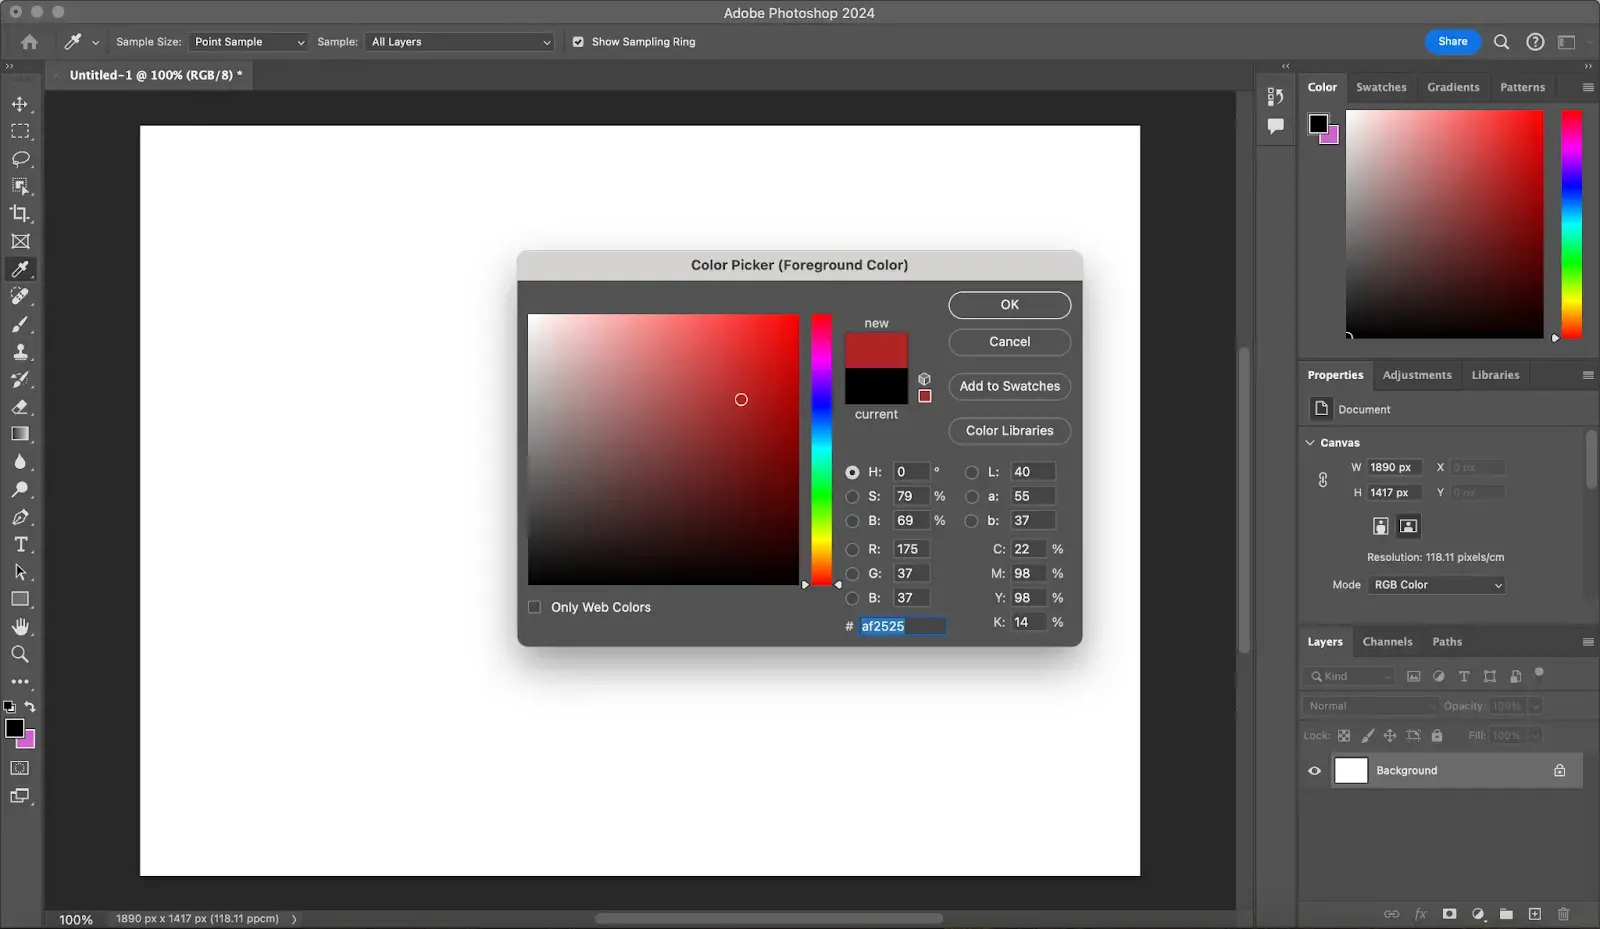Collapse the Canvas section
Image resolution: width=1600 pixels, height=929 pixels.
pyautogui.click(x=1310, y=442)
